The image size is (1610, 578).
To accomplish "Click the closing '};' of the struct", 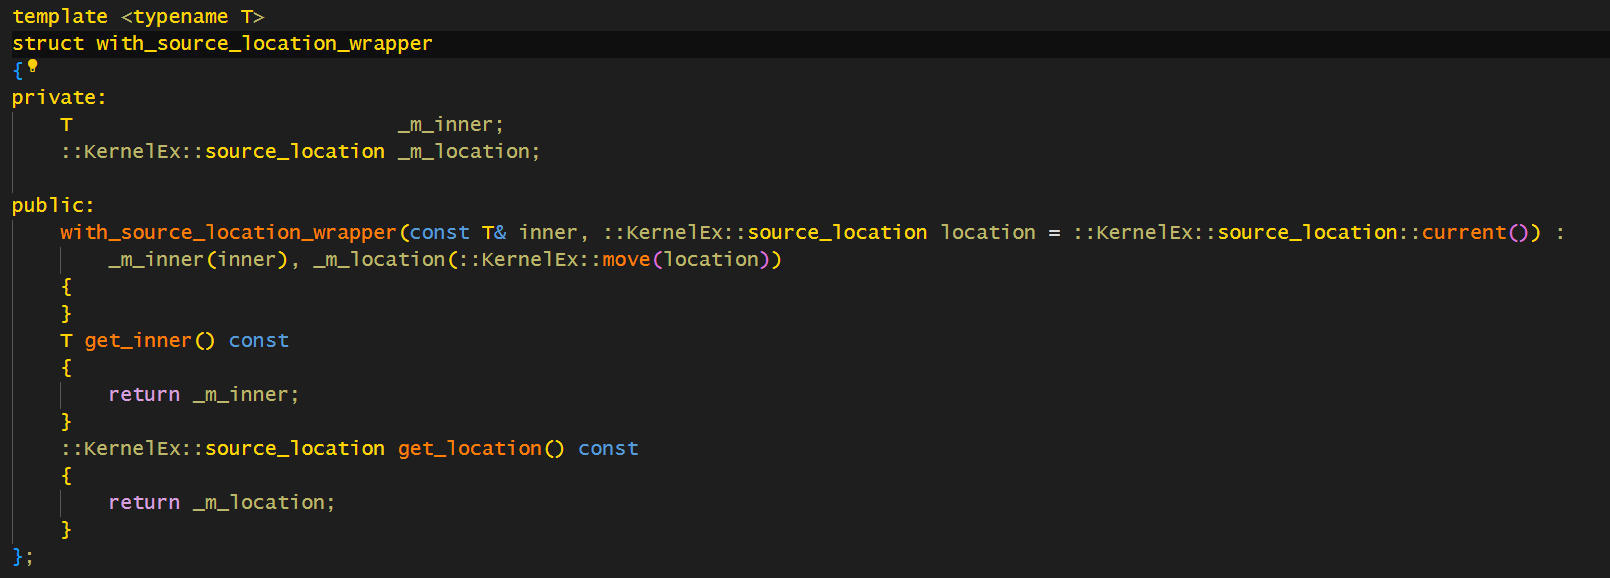I will click(x=22, y=557).
